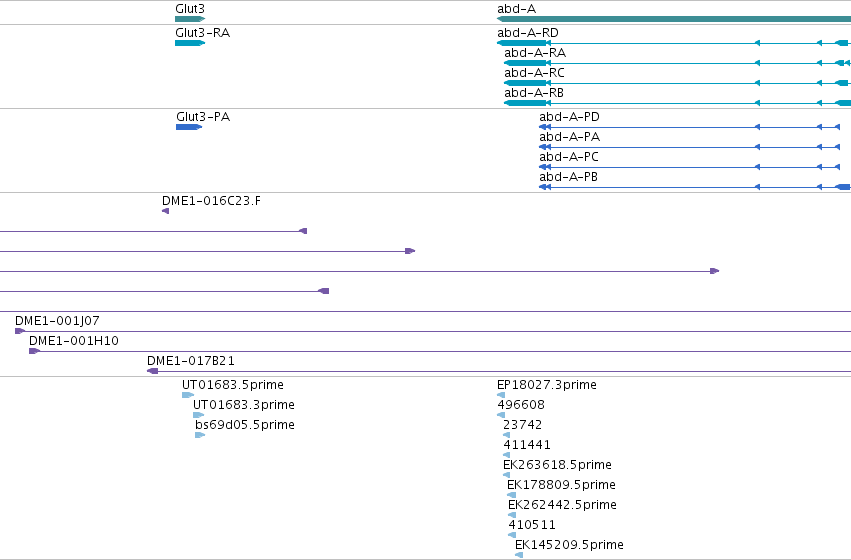
Task: Select the UT01683.3prime EST arrow
Action: click(199, 415)
